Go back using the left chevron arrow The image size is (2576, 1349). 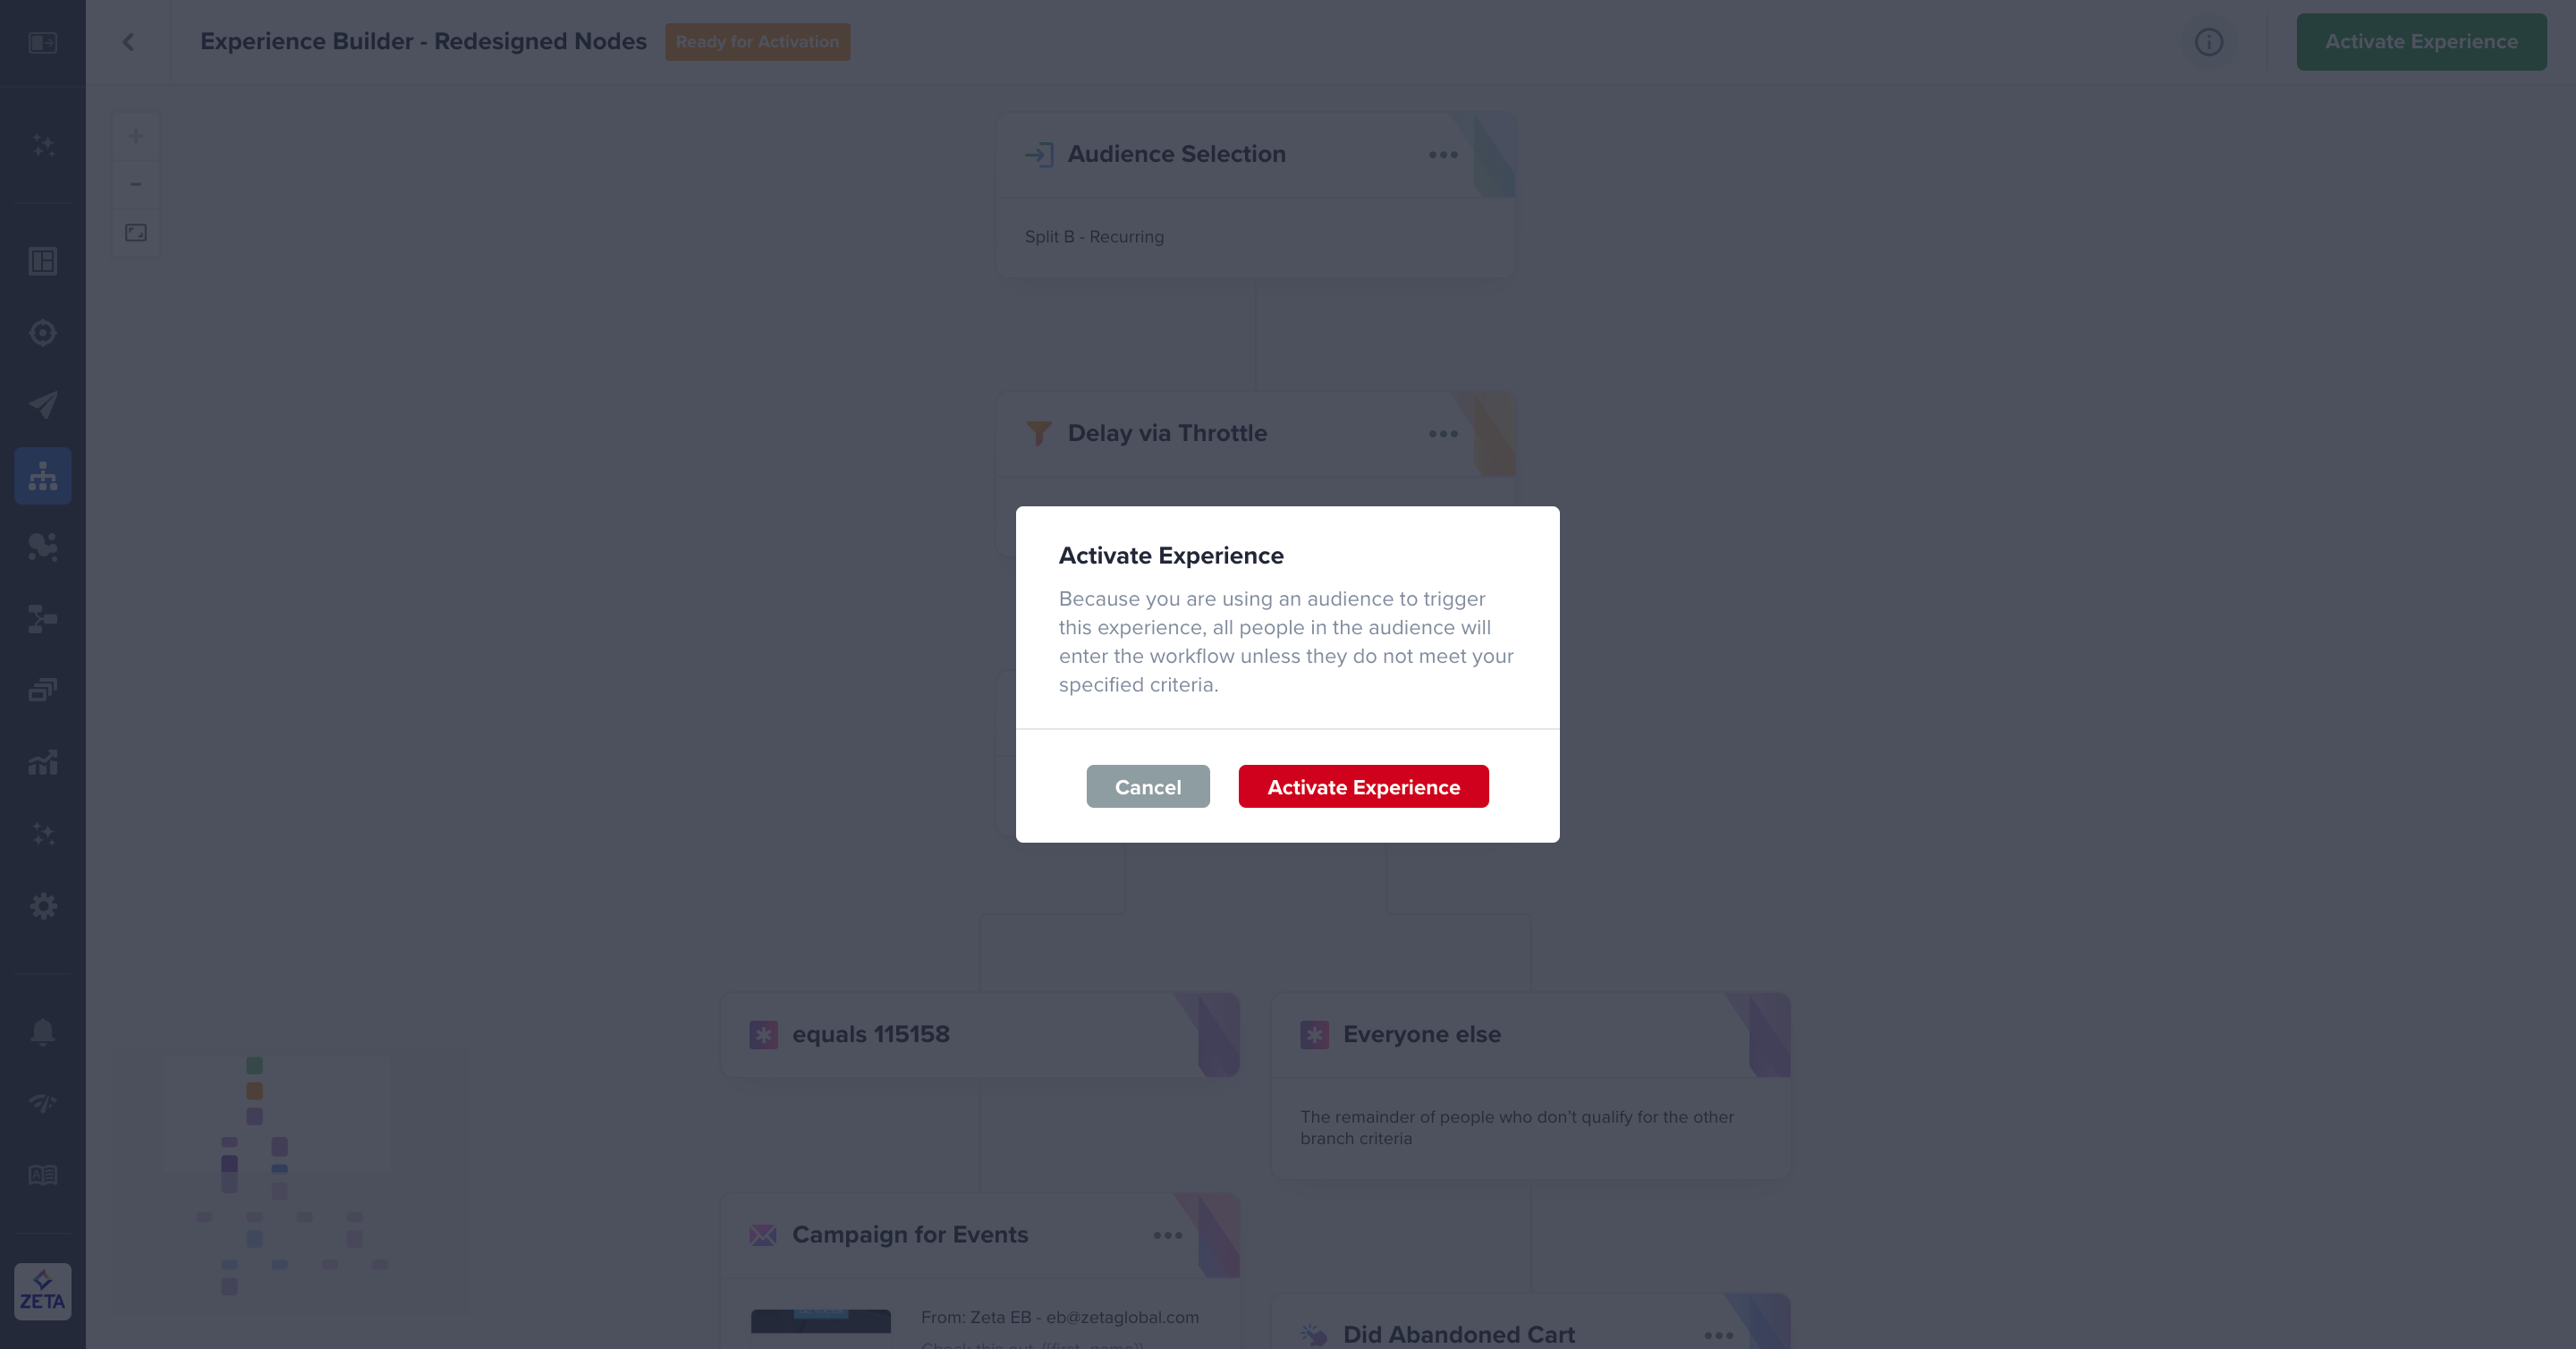128,42
